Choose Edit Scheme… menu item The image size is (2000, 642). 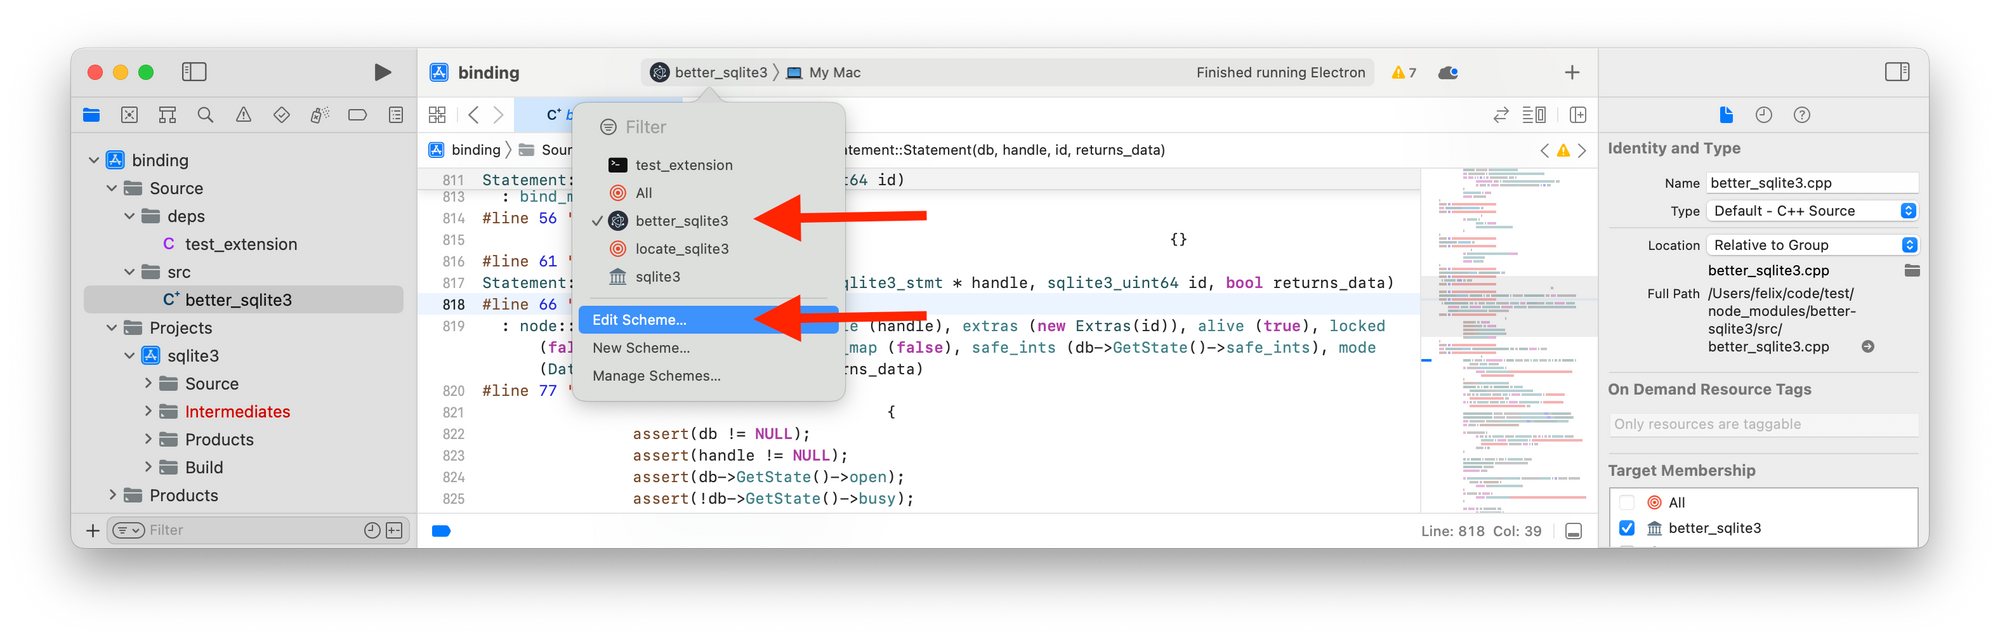[708, 320]
